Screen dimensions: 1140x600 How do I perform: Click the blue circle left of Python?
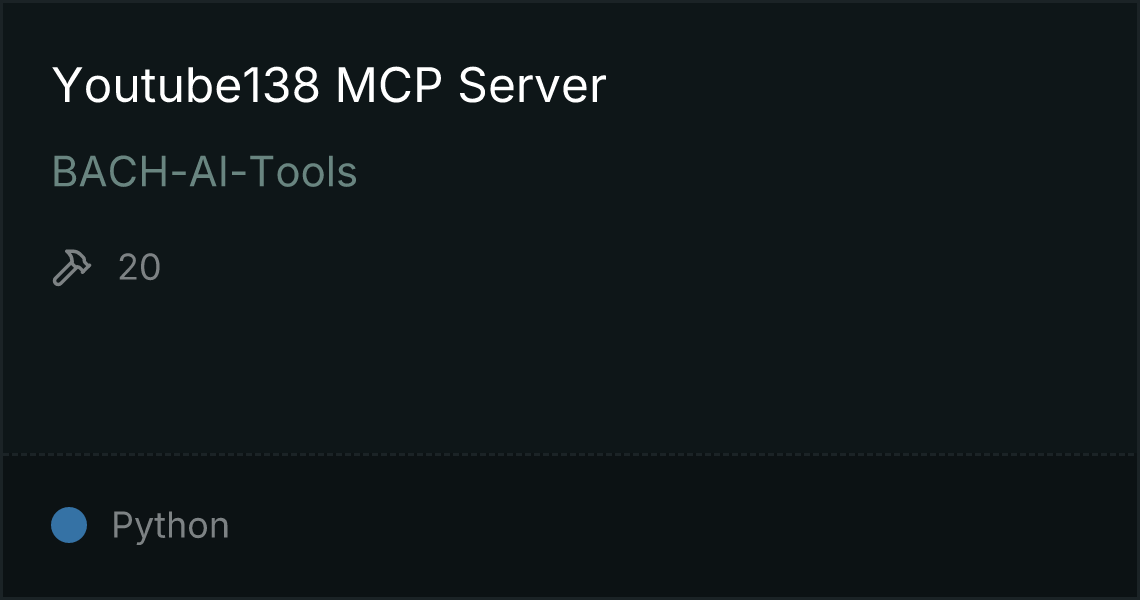(x=69, y=525)
